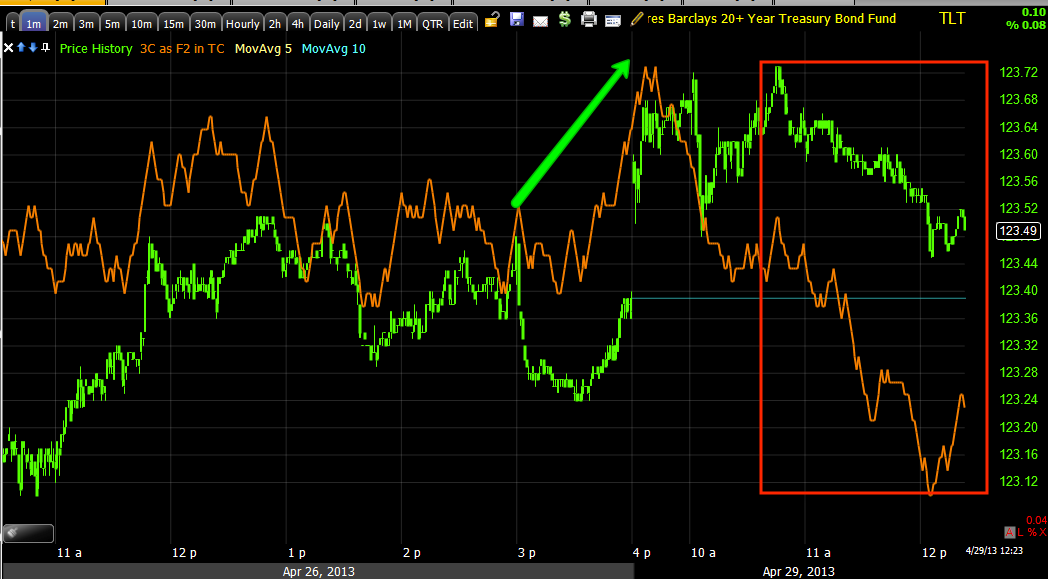This screenshot has width=1048, height=579.
Task: Click the '3 p' time axis label
Action: coord(527,553)
